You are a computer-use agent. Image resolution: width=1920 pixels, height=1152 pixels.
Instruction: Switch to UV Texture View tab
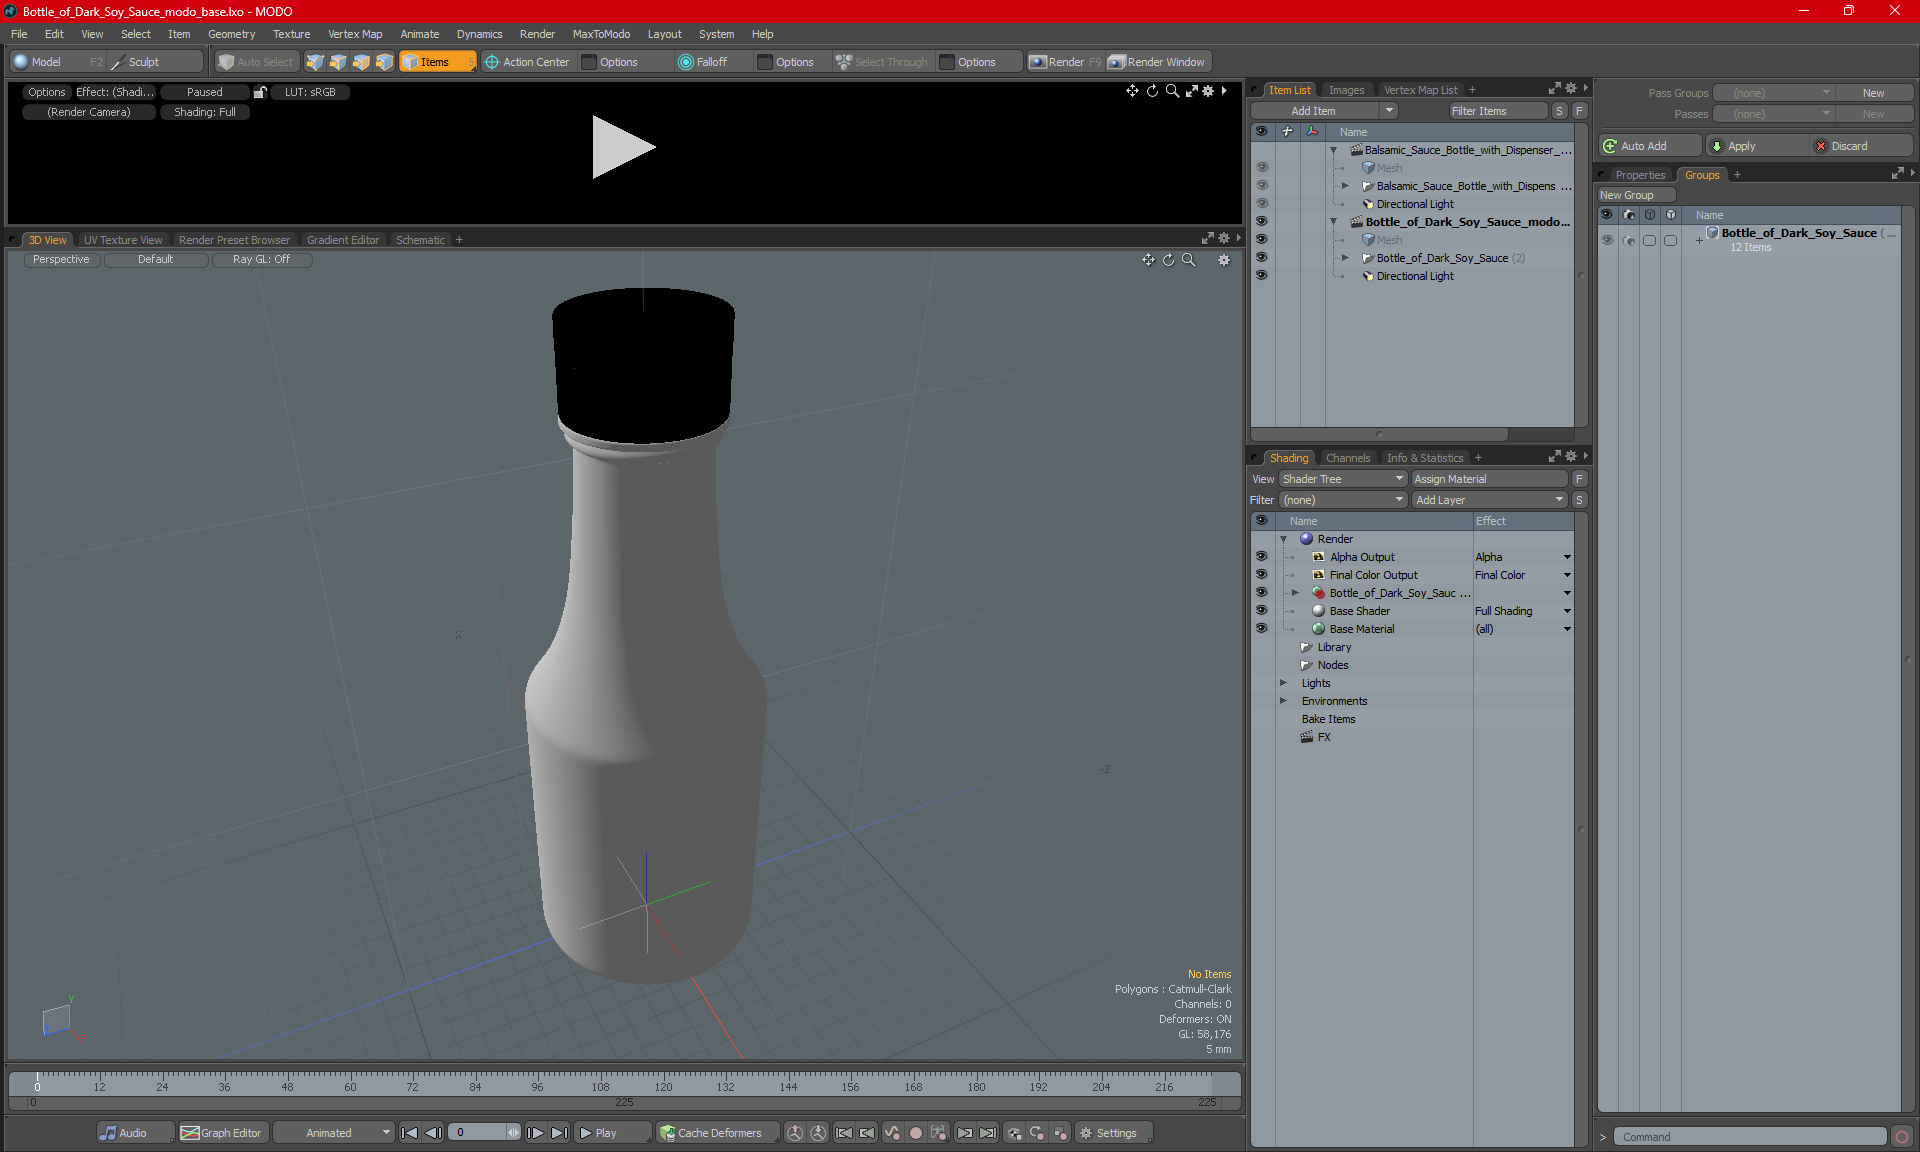click(123, 240)
